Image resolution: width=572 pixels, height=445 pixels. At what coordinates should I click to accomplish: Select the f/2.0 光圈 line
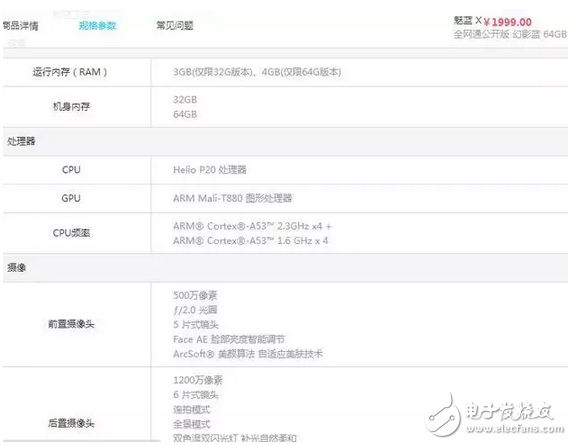(195, 310)
